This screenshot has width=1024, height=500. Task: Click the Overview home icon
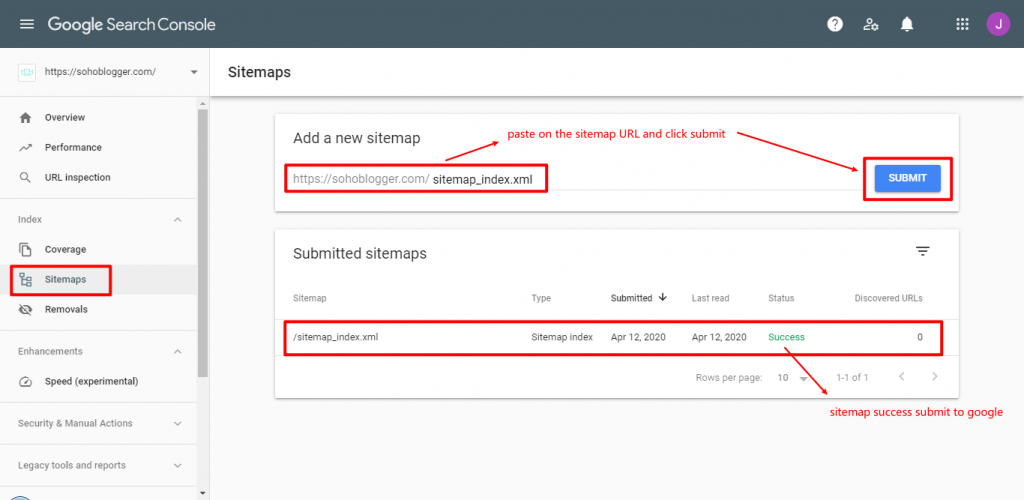tap(25, 117)
